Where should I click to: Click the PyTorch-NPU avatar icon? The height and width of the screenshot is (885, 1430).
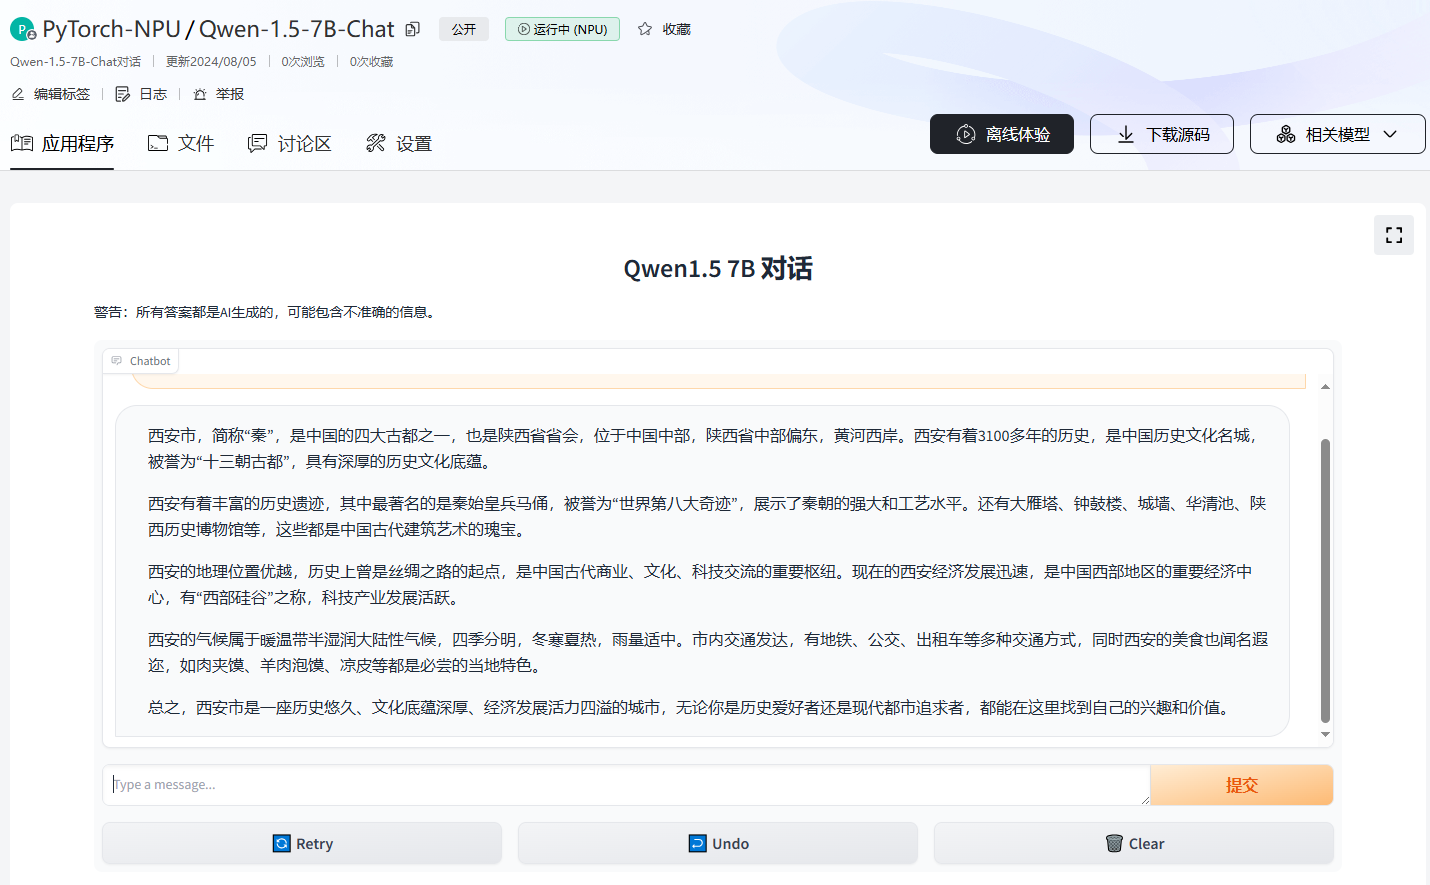(22, 30)
